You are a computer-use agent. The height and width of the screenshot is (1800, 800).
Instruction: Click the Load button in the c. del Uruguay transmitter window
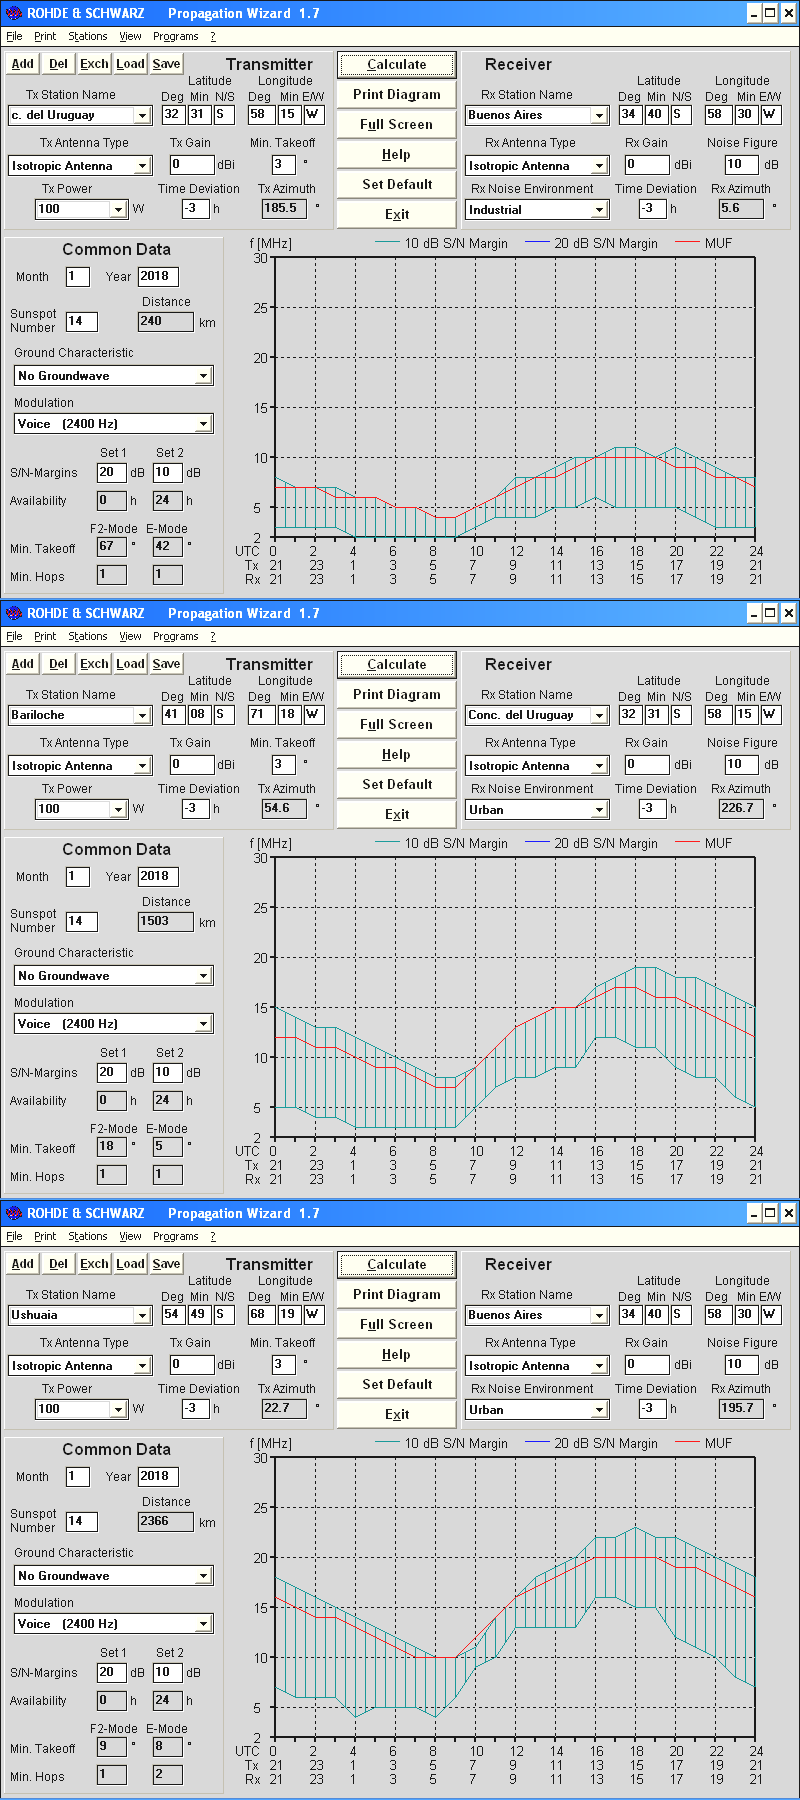(x=131, y=64)
